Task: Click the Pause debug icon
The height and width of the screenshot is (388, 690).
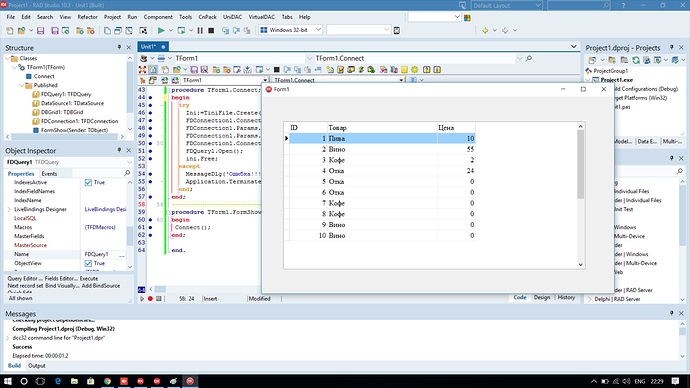Action: 200,30
